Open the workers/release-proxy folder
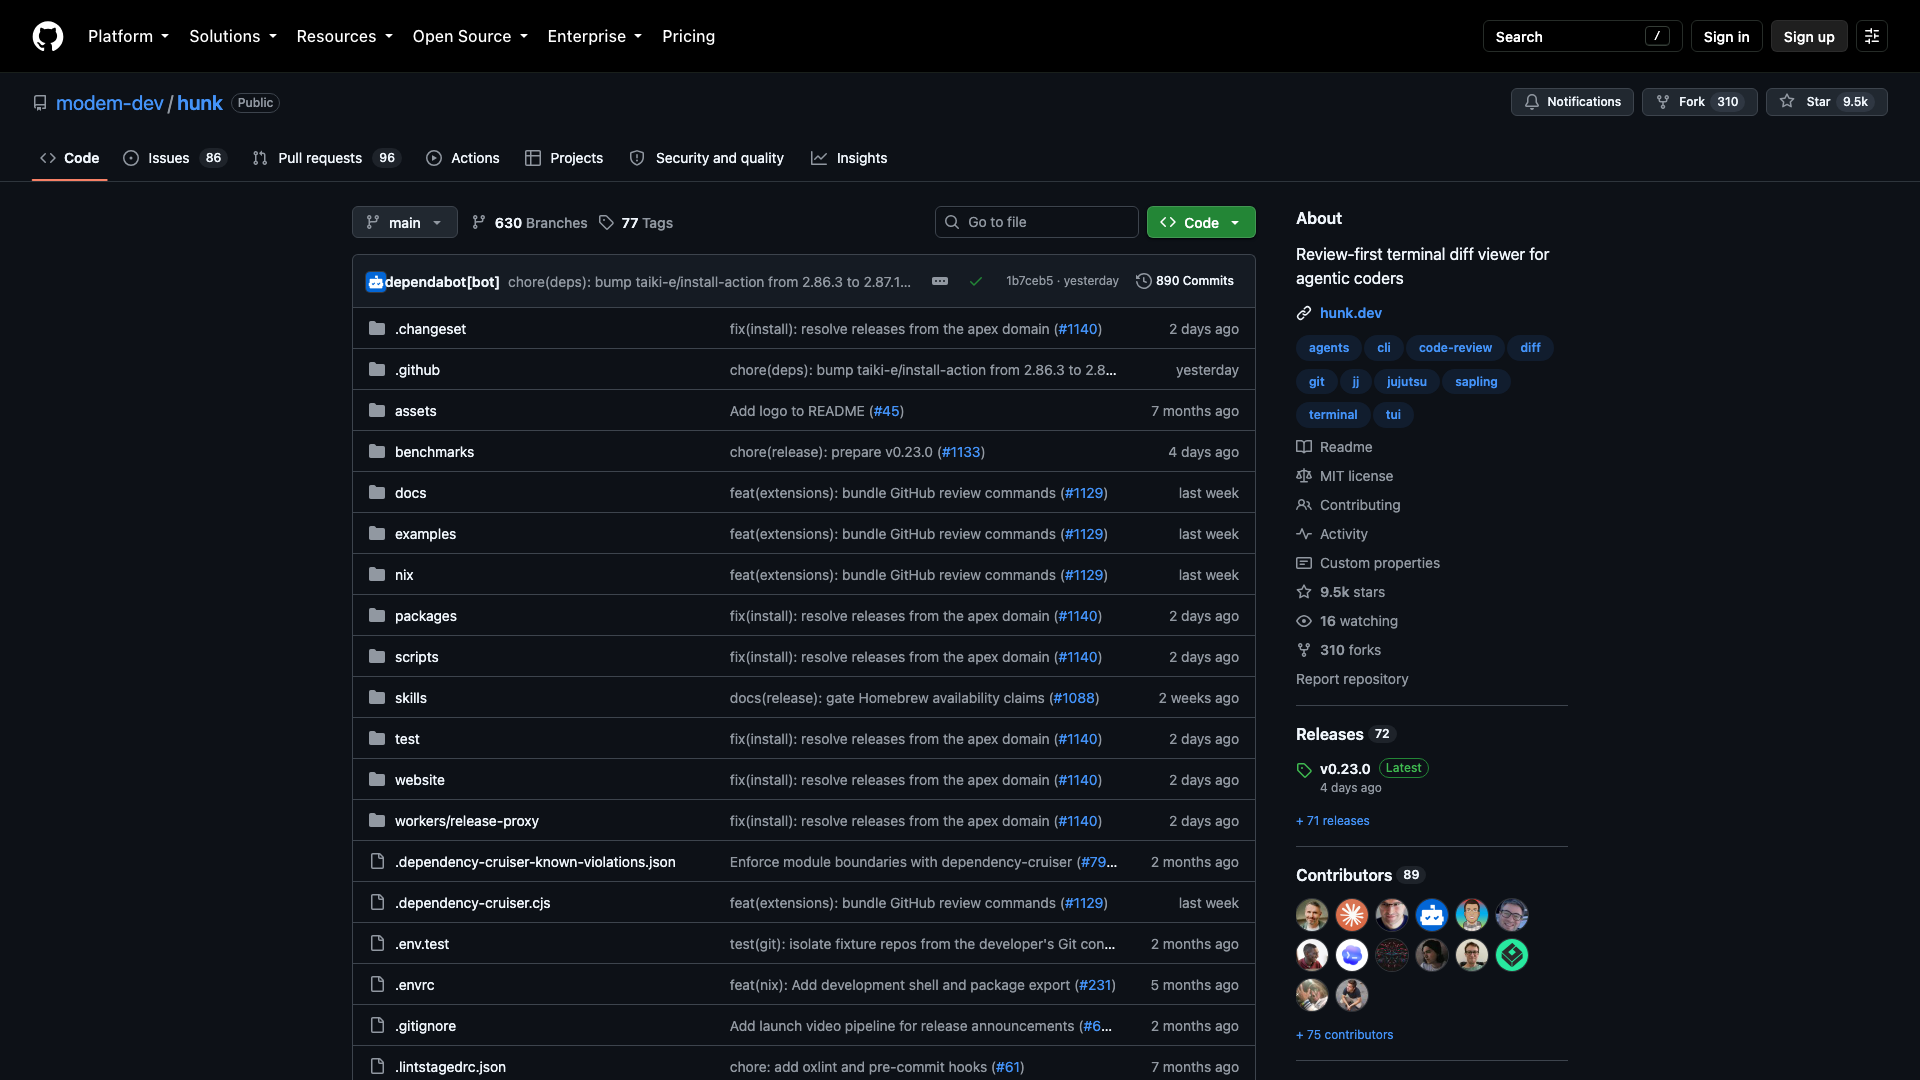 point(467,821)
